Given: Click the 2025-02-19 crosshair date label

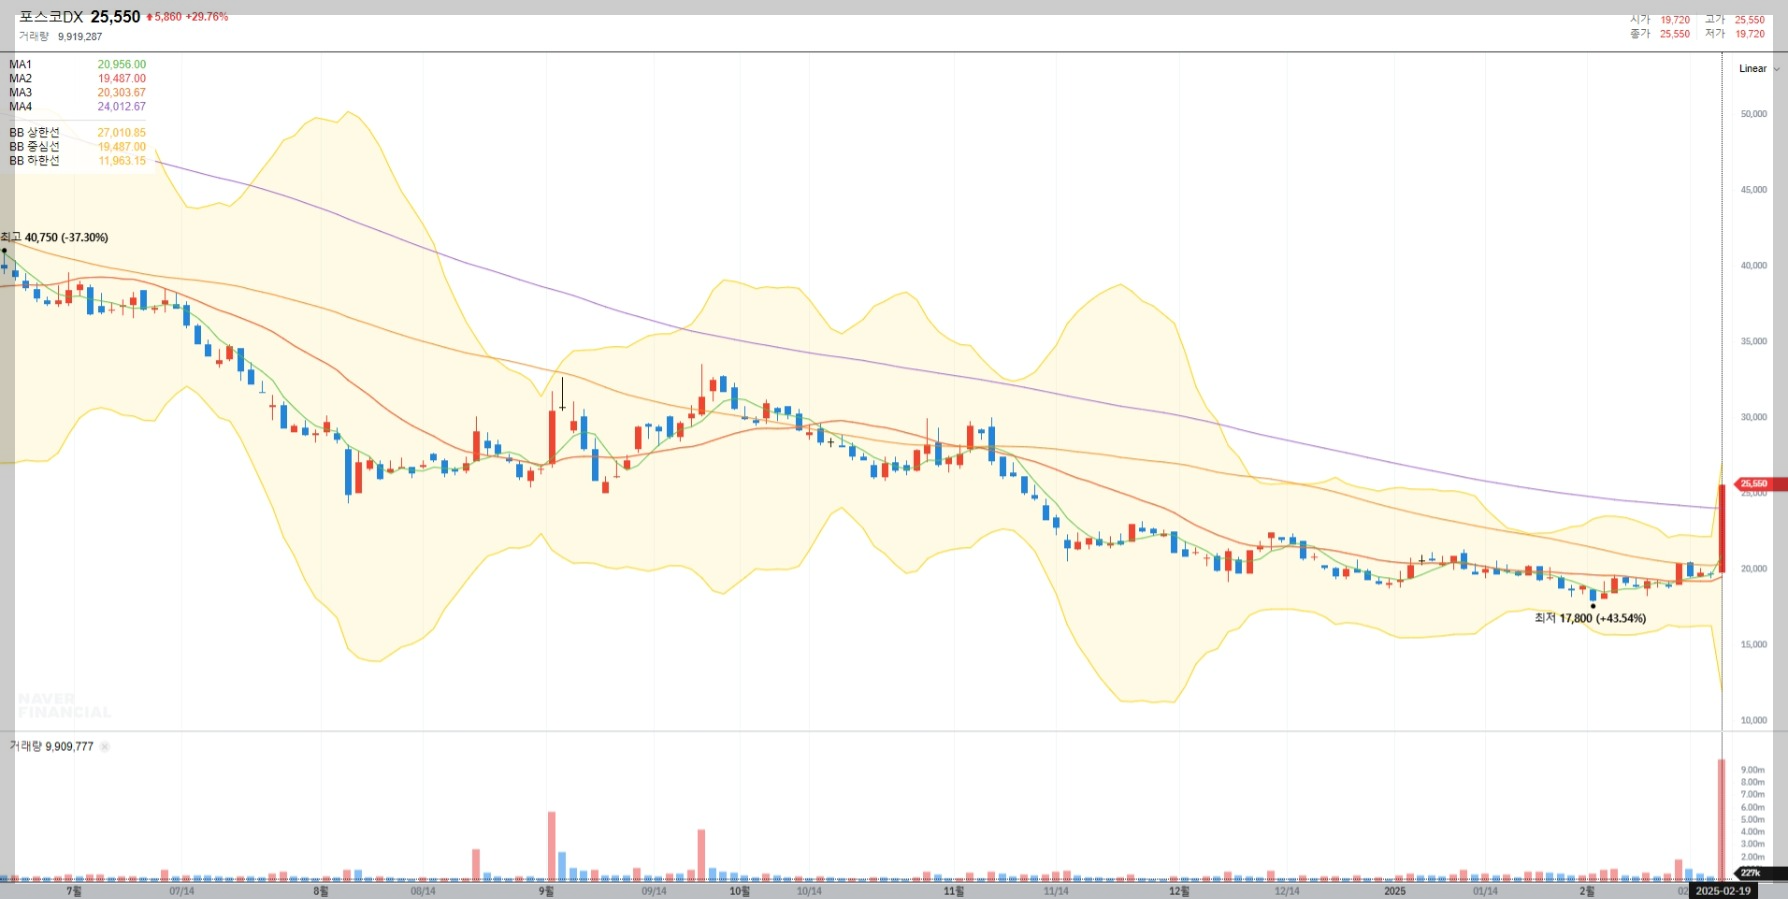Looking at the screenshot, I should point(1723,891).
